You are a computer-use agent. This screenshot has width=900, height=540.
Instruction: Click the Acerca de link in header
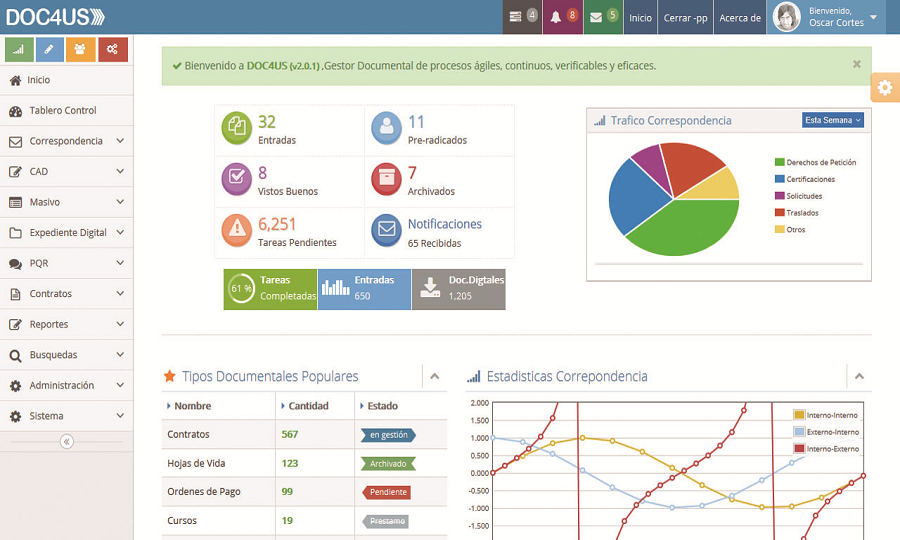(x=740, y=17)
